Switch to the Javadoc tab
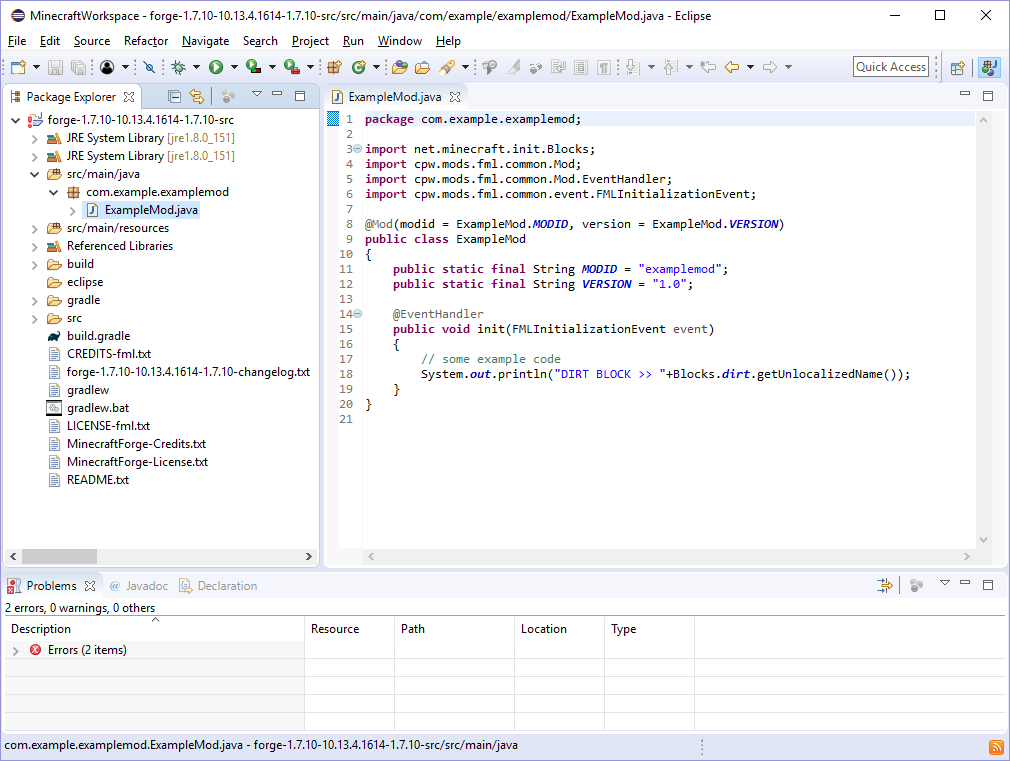Image resolution: width=1010 pixels, height=761 pixels. [x=138, y=586]
